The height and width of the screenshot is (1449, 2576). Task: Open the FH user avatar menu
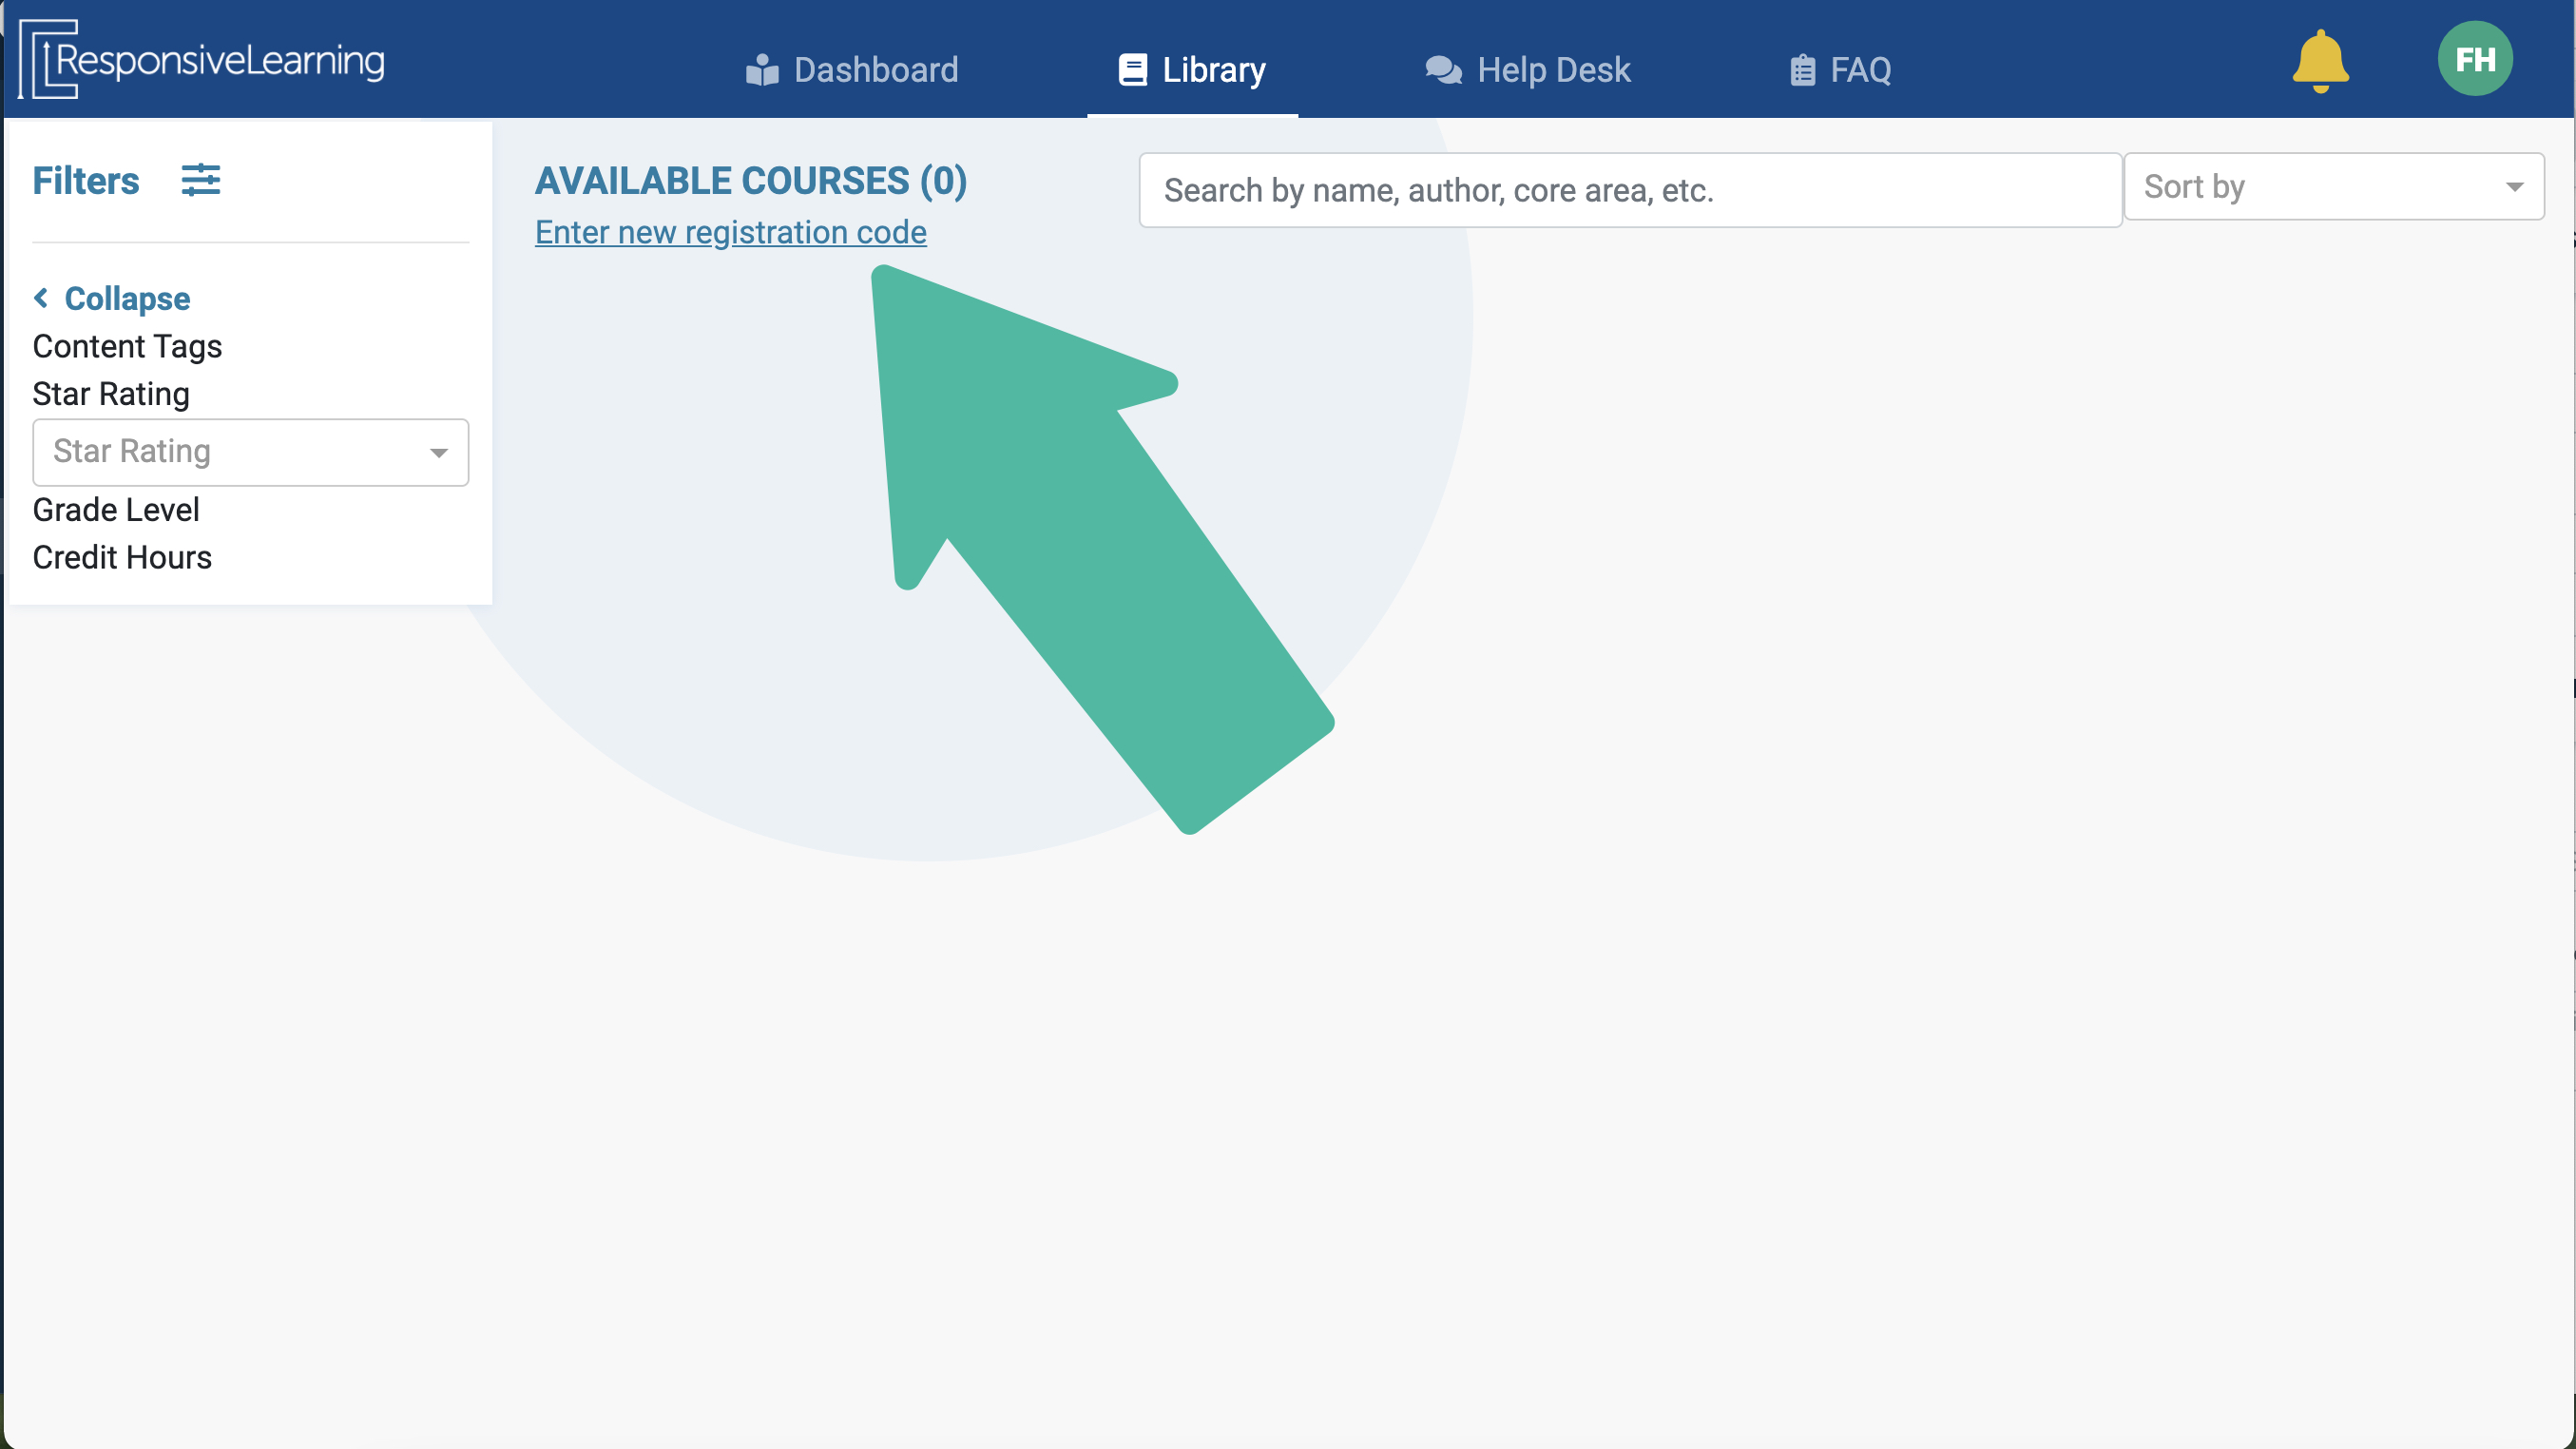point(2474,59)
